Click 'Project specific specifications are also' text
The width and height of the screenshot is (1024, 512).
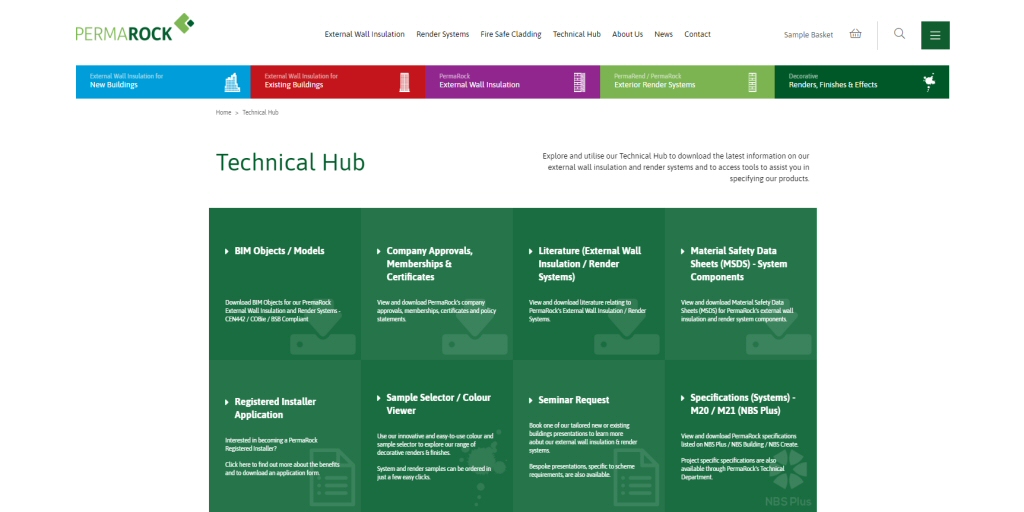735,468
